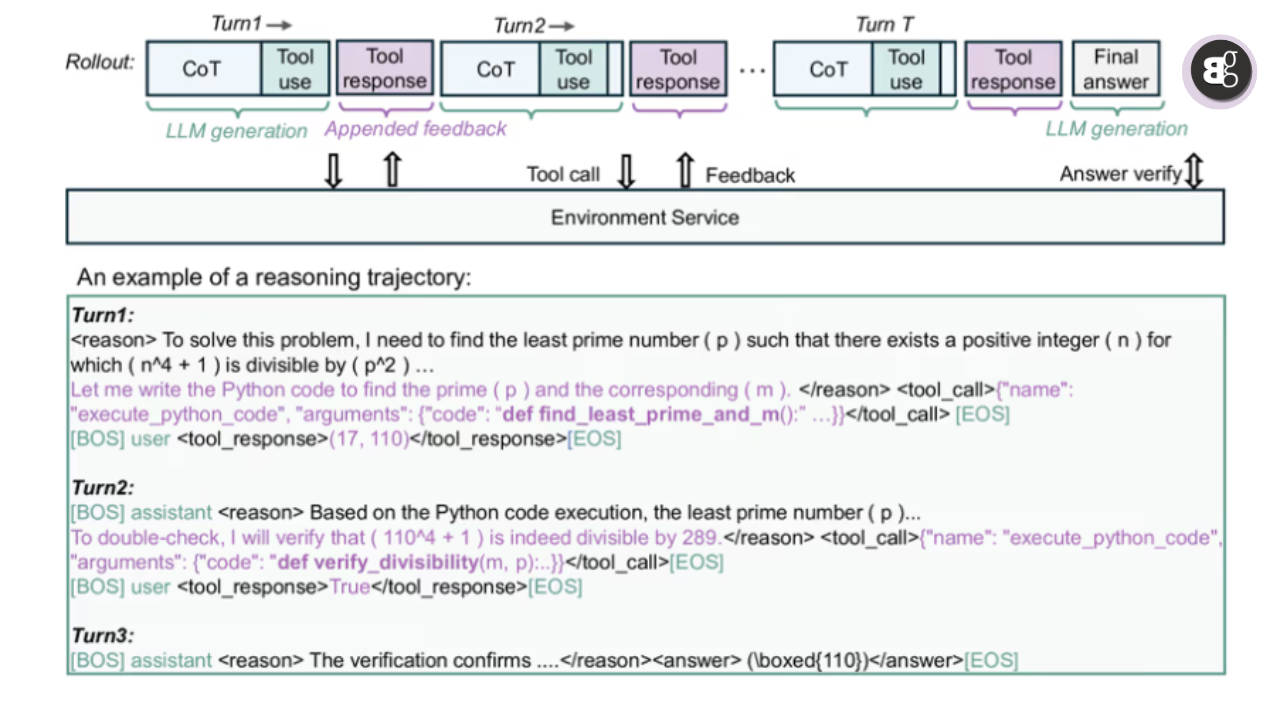Click the Bg logo in the corner

click(x=1218, y=70)
